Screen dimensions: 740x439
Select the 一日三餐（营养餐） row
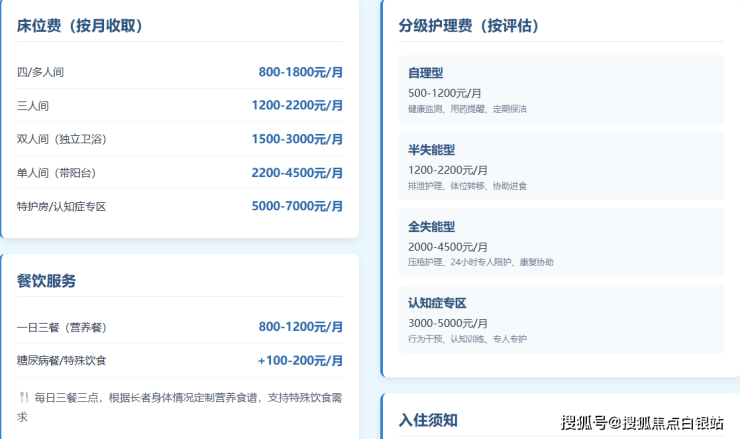[180, 327]
